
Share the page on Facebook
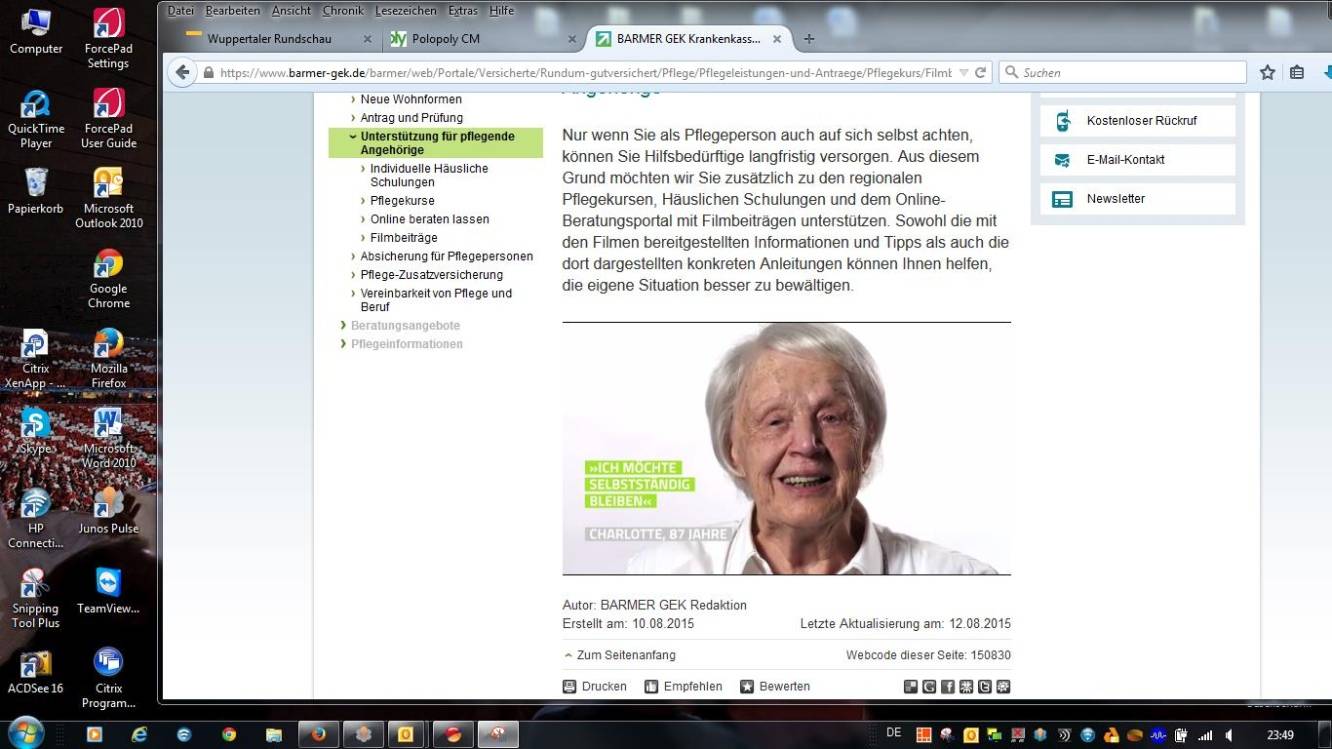click(x=947, y=686)
